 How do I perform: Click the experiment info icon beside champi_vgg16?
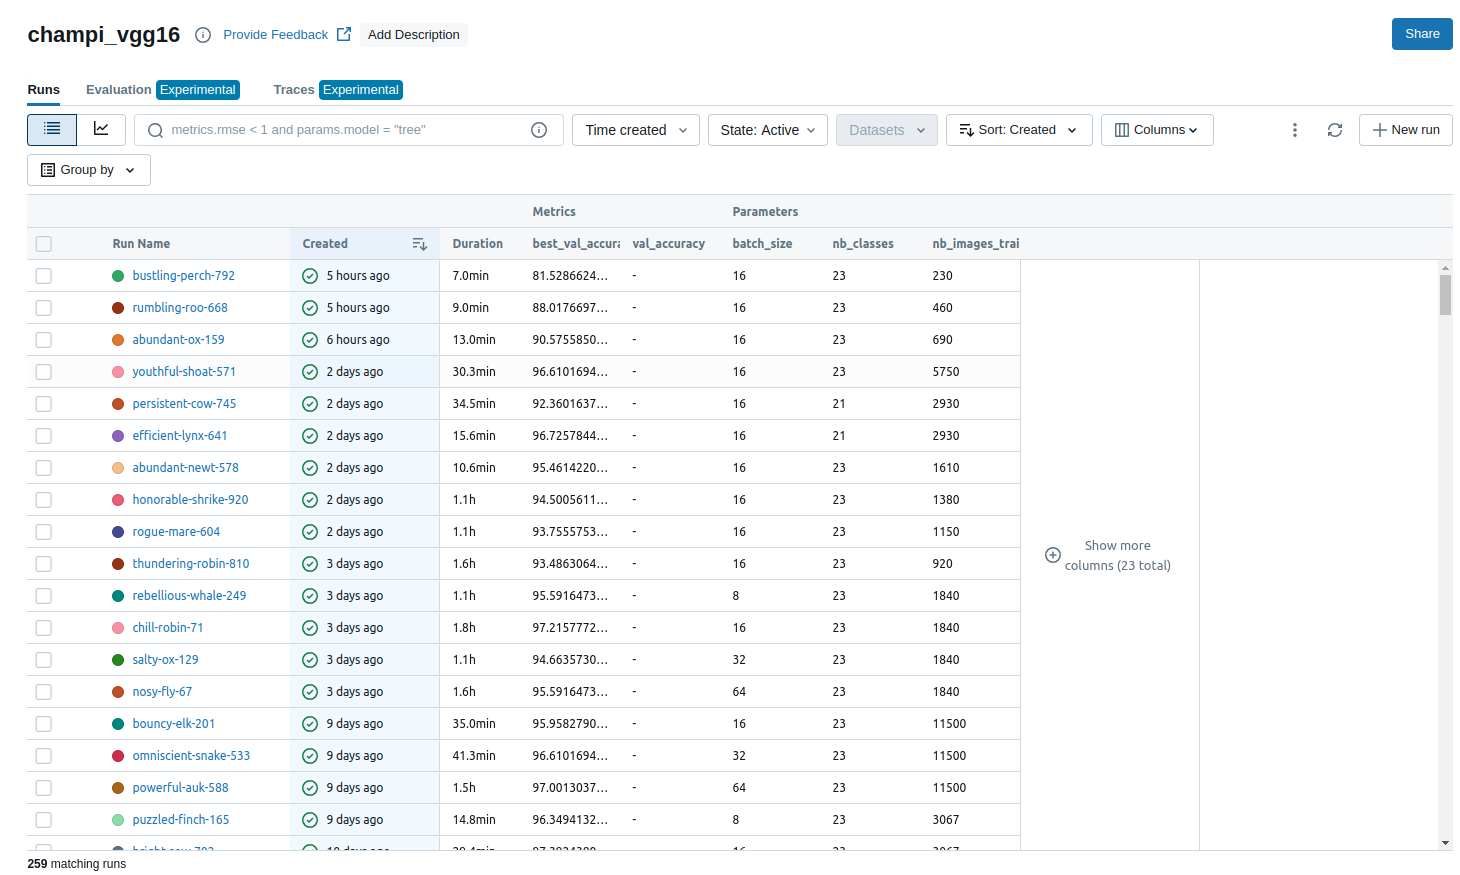tap(203, 35)
